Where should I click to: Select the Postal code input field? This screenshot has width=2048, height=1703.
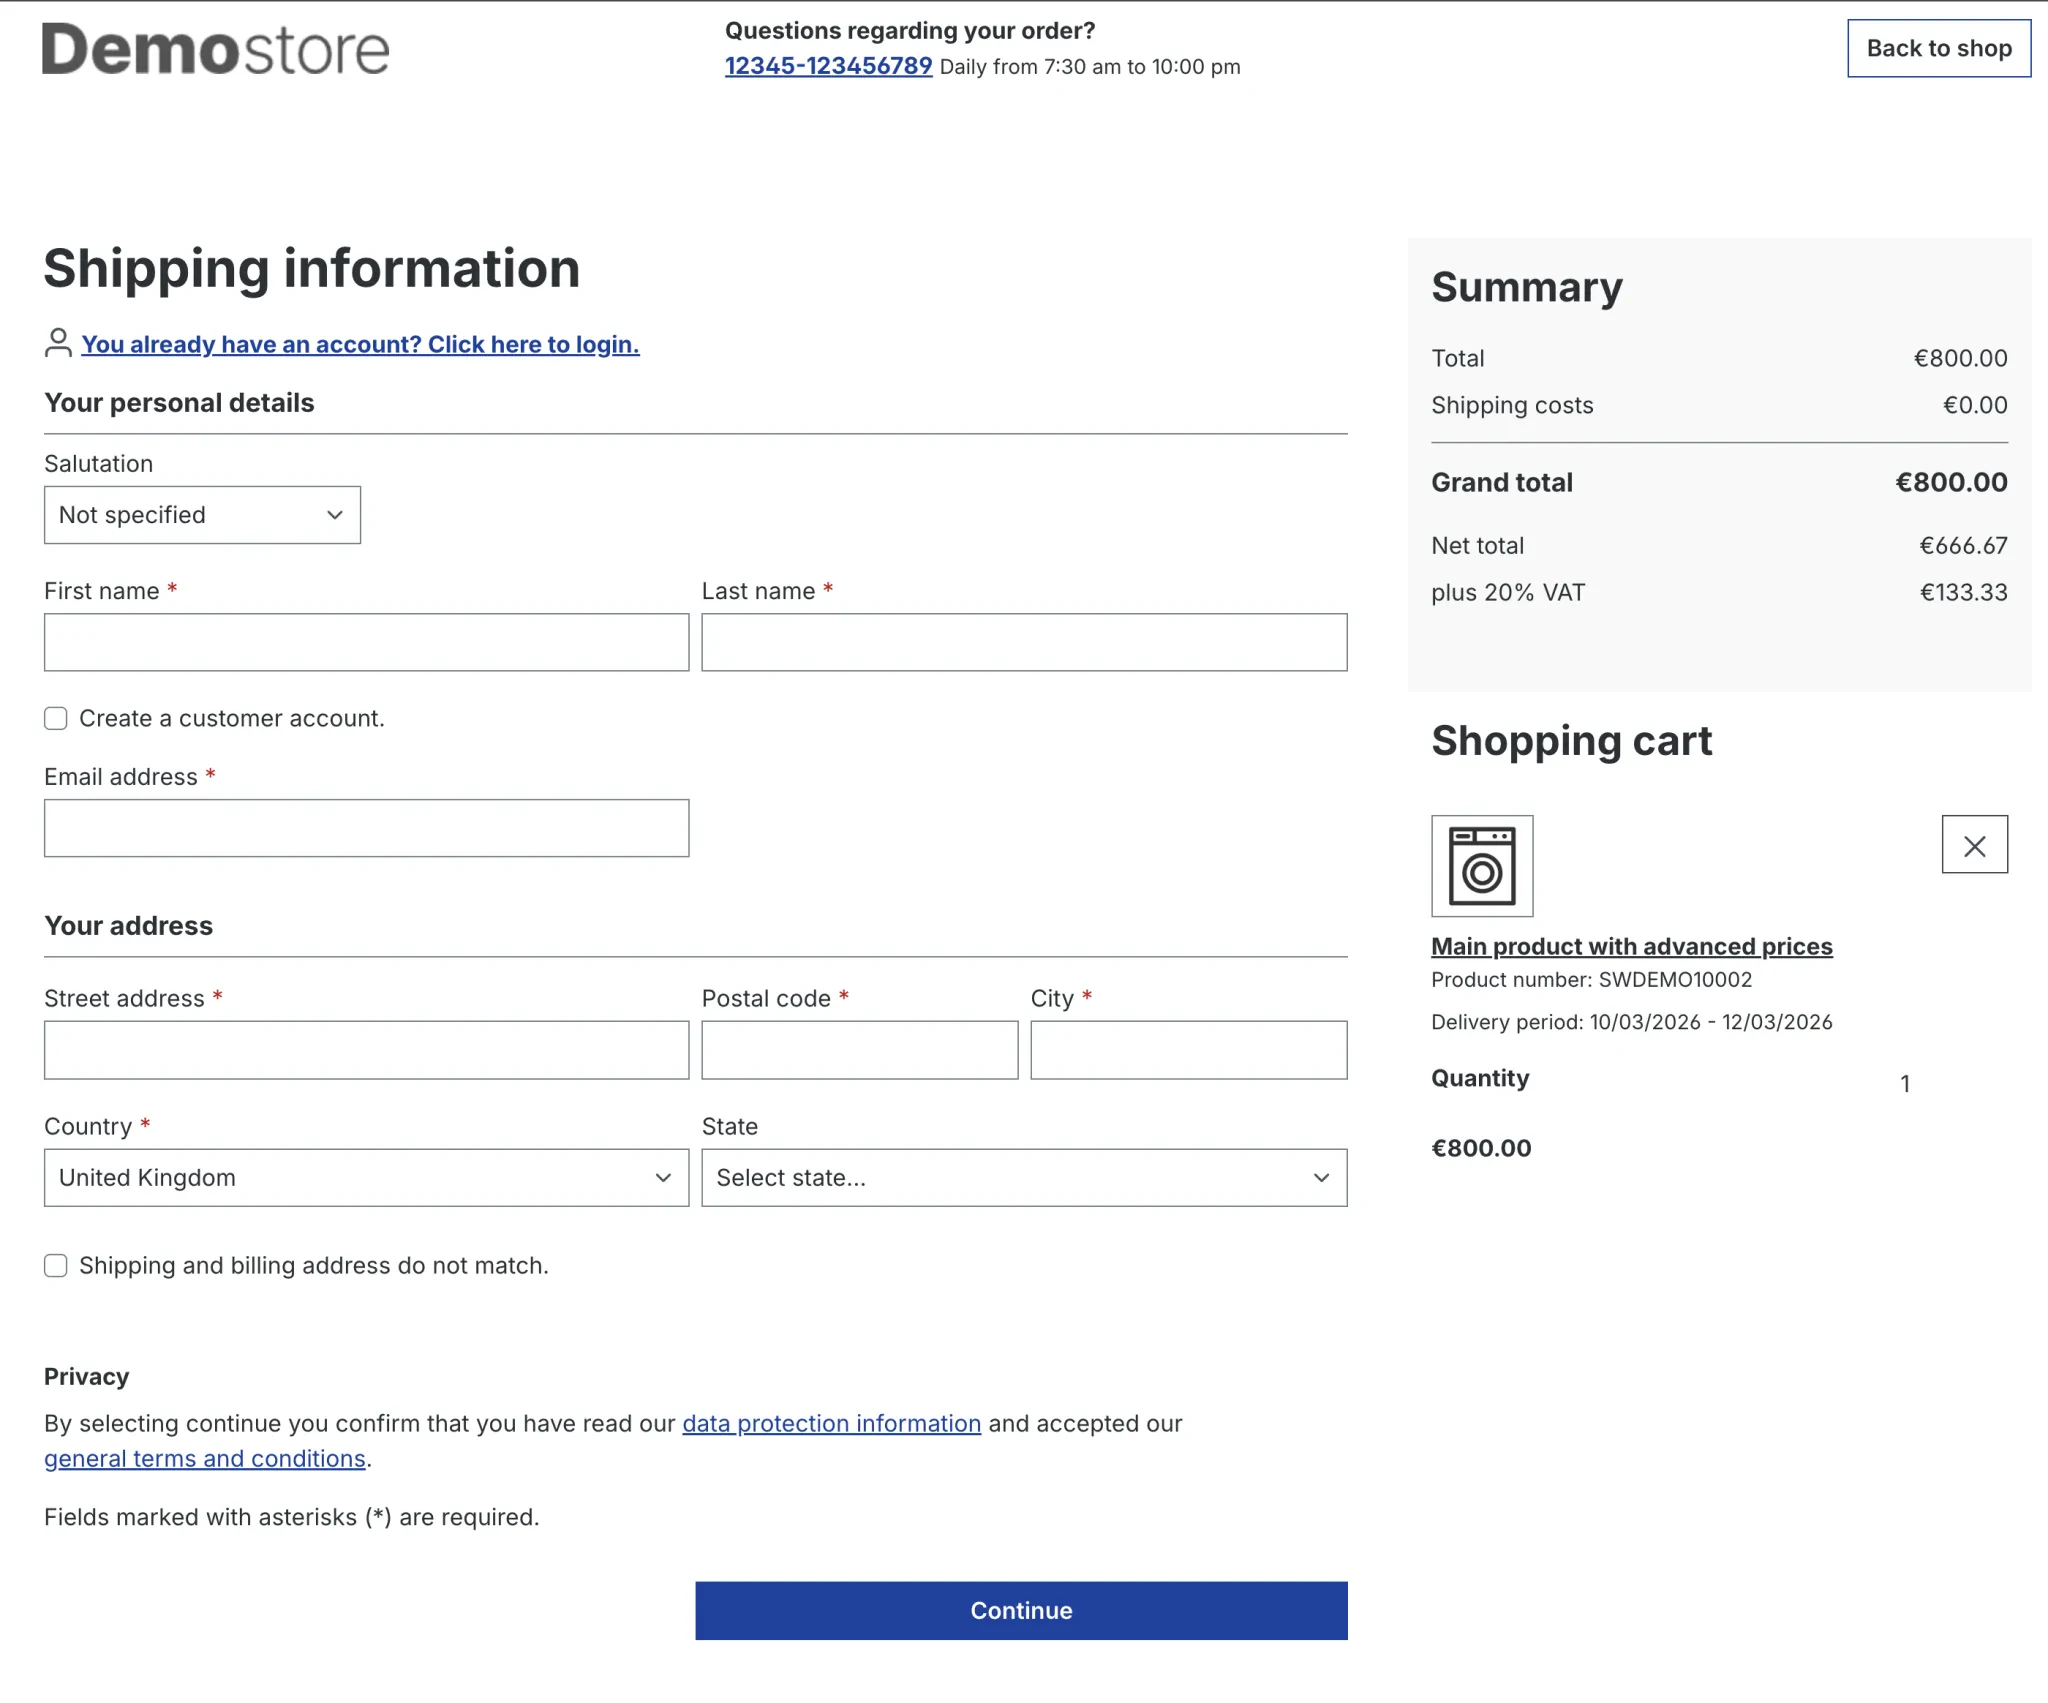click(859, 1050)
